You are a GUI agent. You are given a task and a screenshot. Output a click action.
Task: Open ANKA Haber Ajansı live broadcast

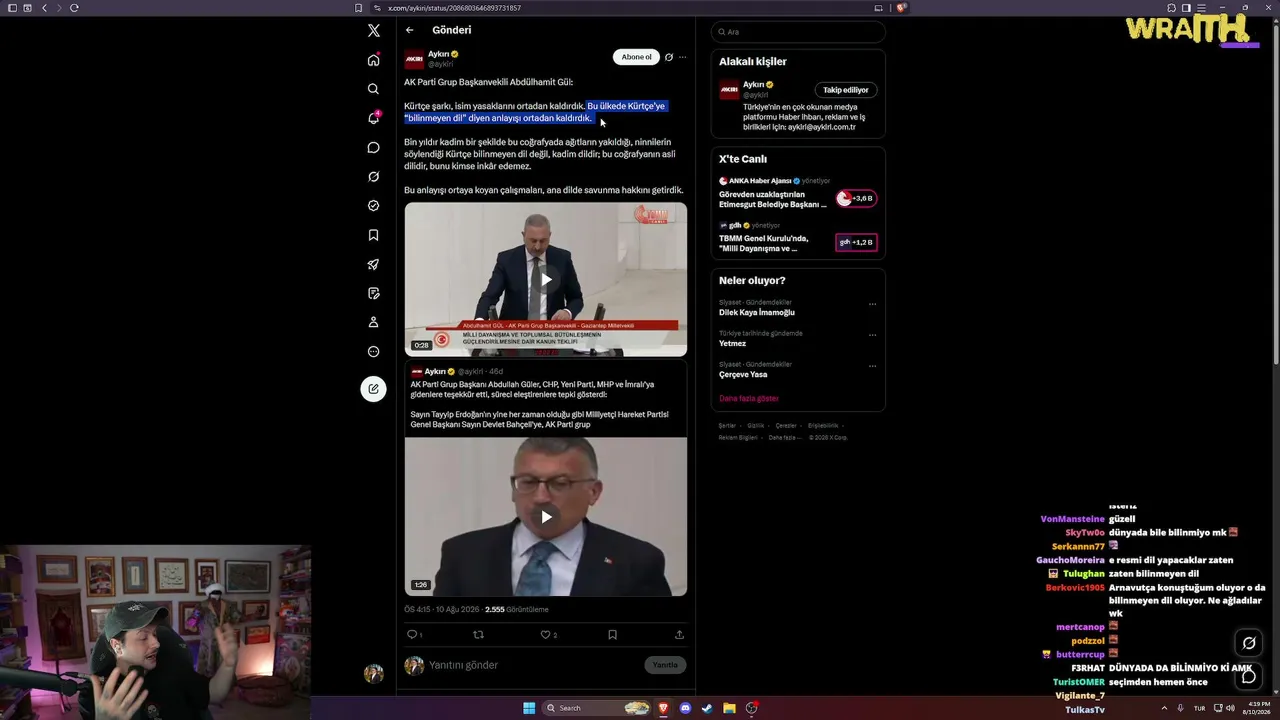798,193
